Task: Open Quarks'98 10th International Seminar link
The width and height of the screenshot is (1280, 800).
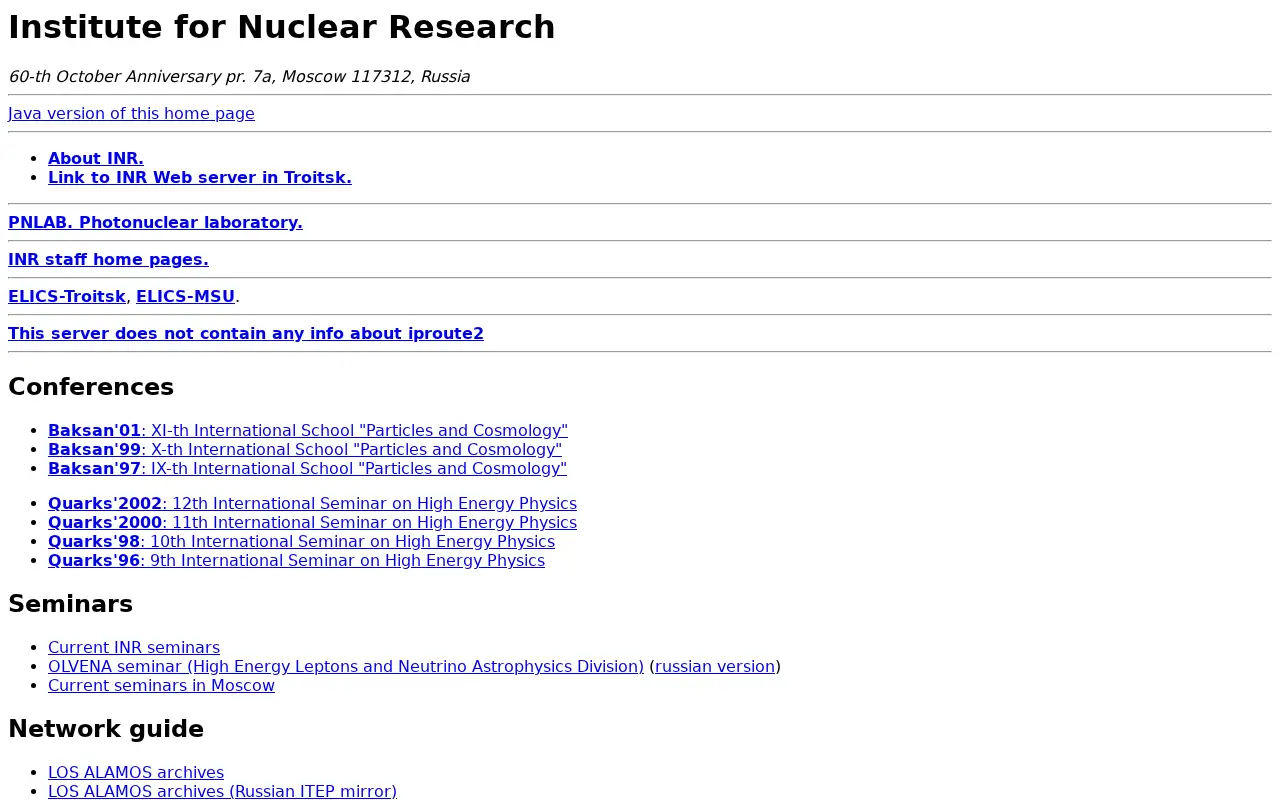Action: [x=301, y=541]
